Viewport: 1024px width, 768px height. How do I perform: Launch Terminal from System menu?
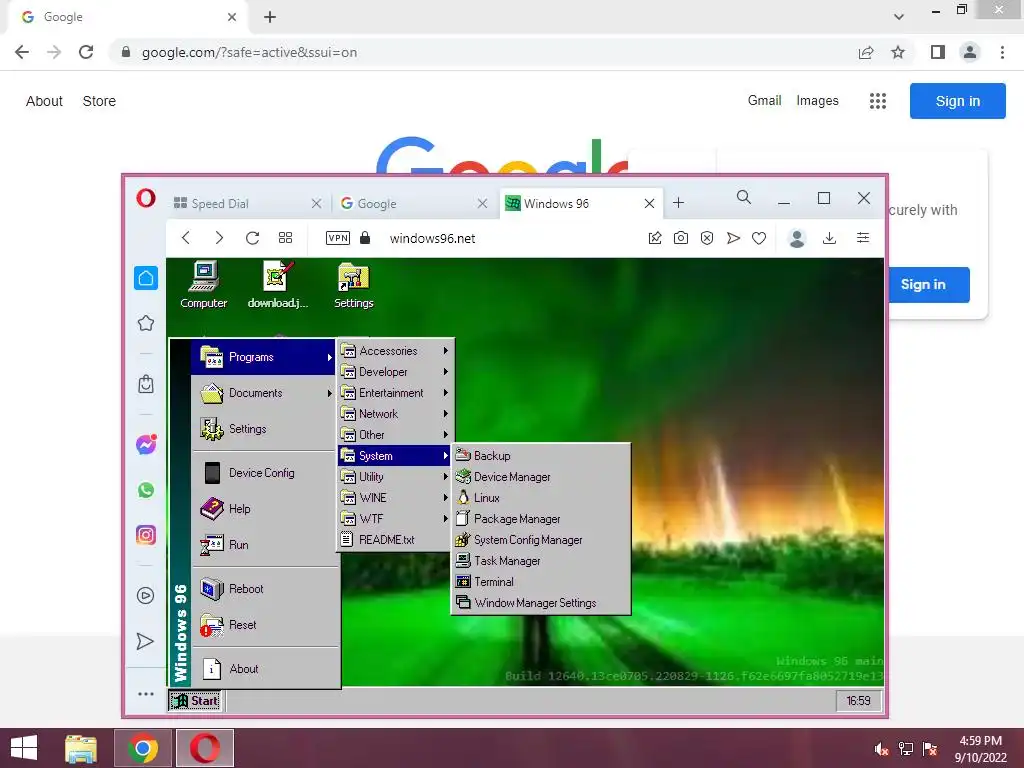(x=541, y=581)
